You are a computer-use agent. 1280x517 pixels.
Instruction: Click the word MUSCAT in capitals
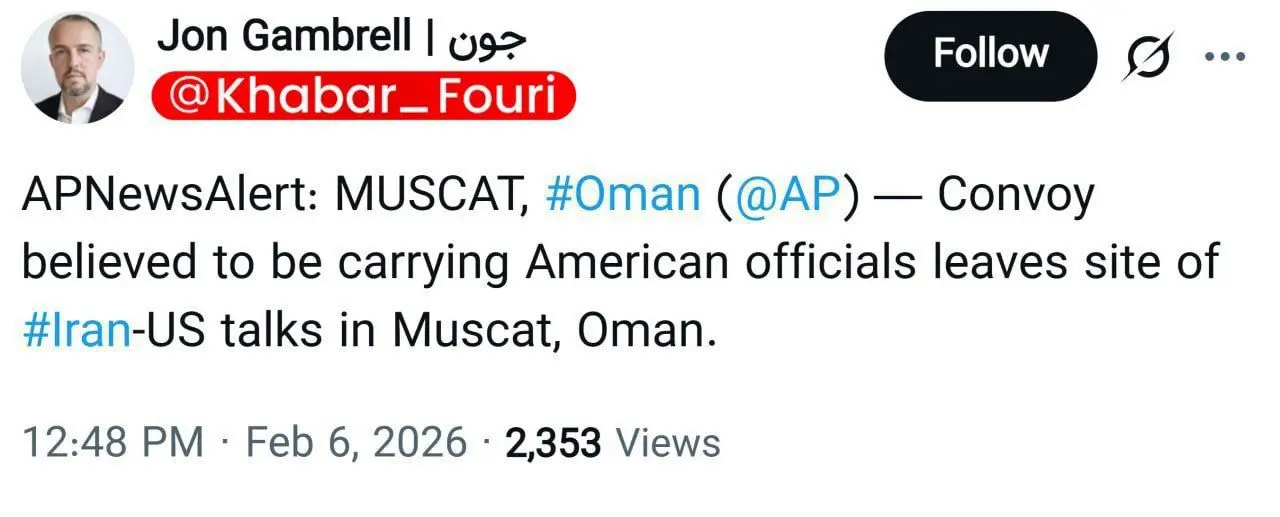point(431,196)
